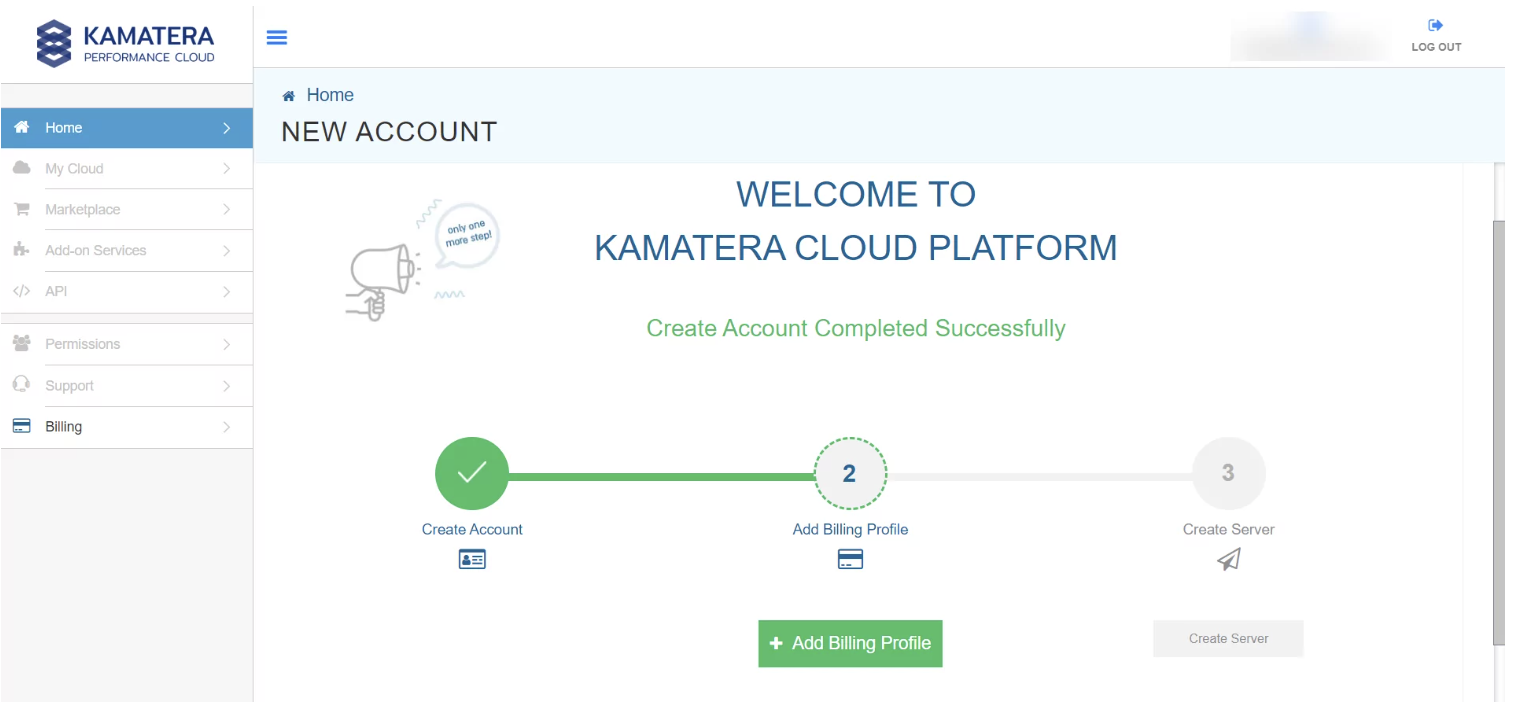Click the Permissions users icon
The image size is (1514, 720).
pos(21,344)
